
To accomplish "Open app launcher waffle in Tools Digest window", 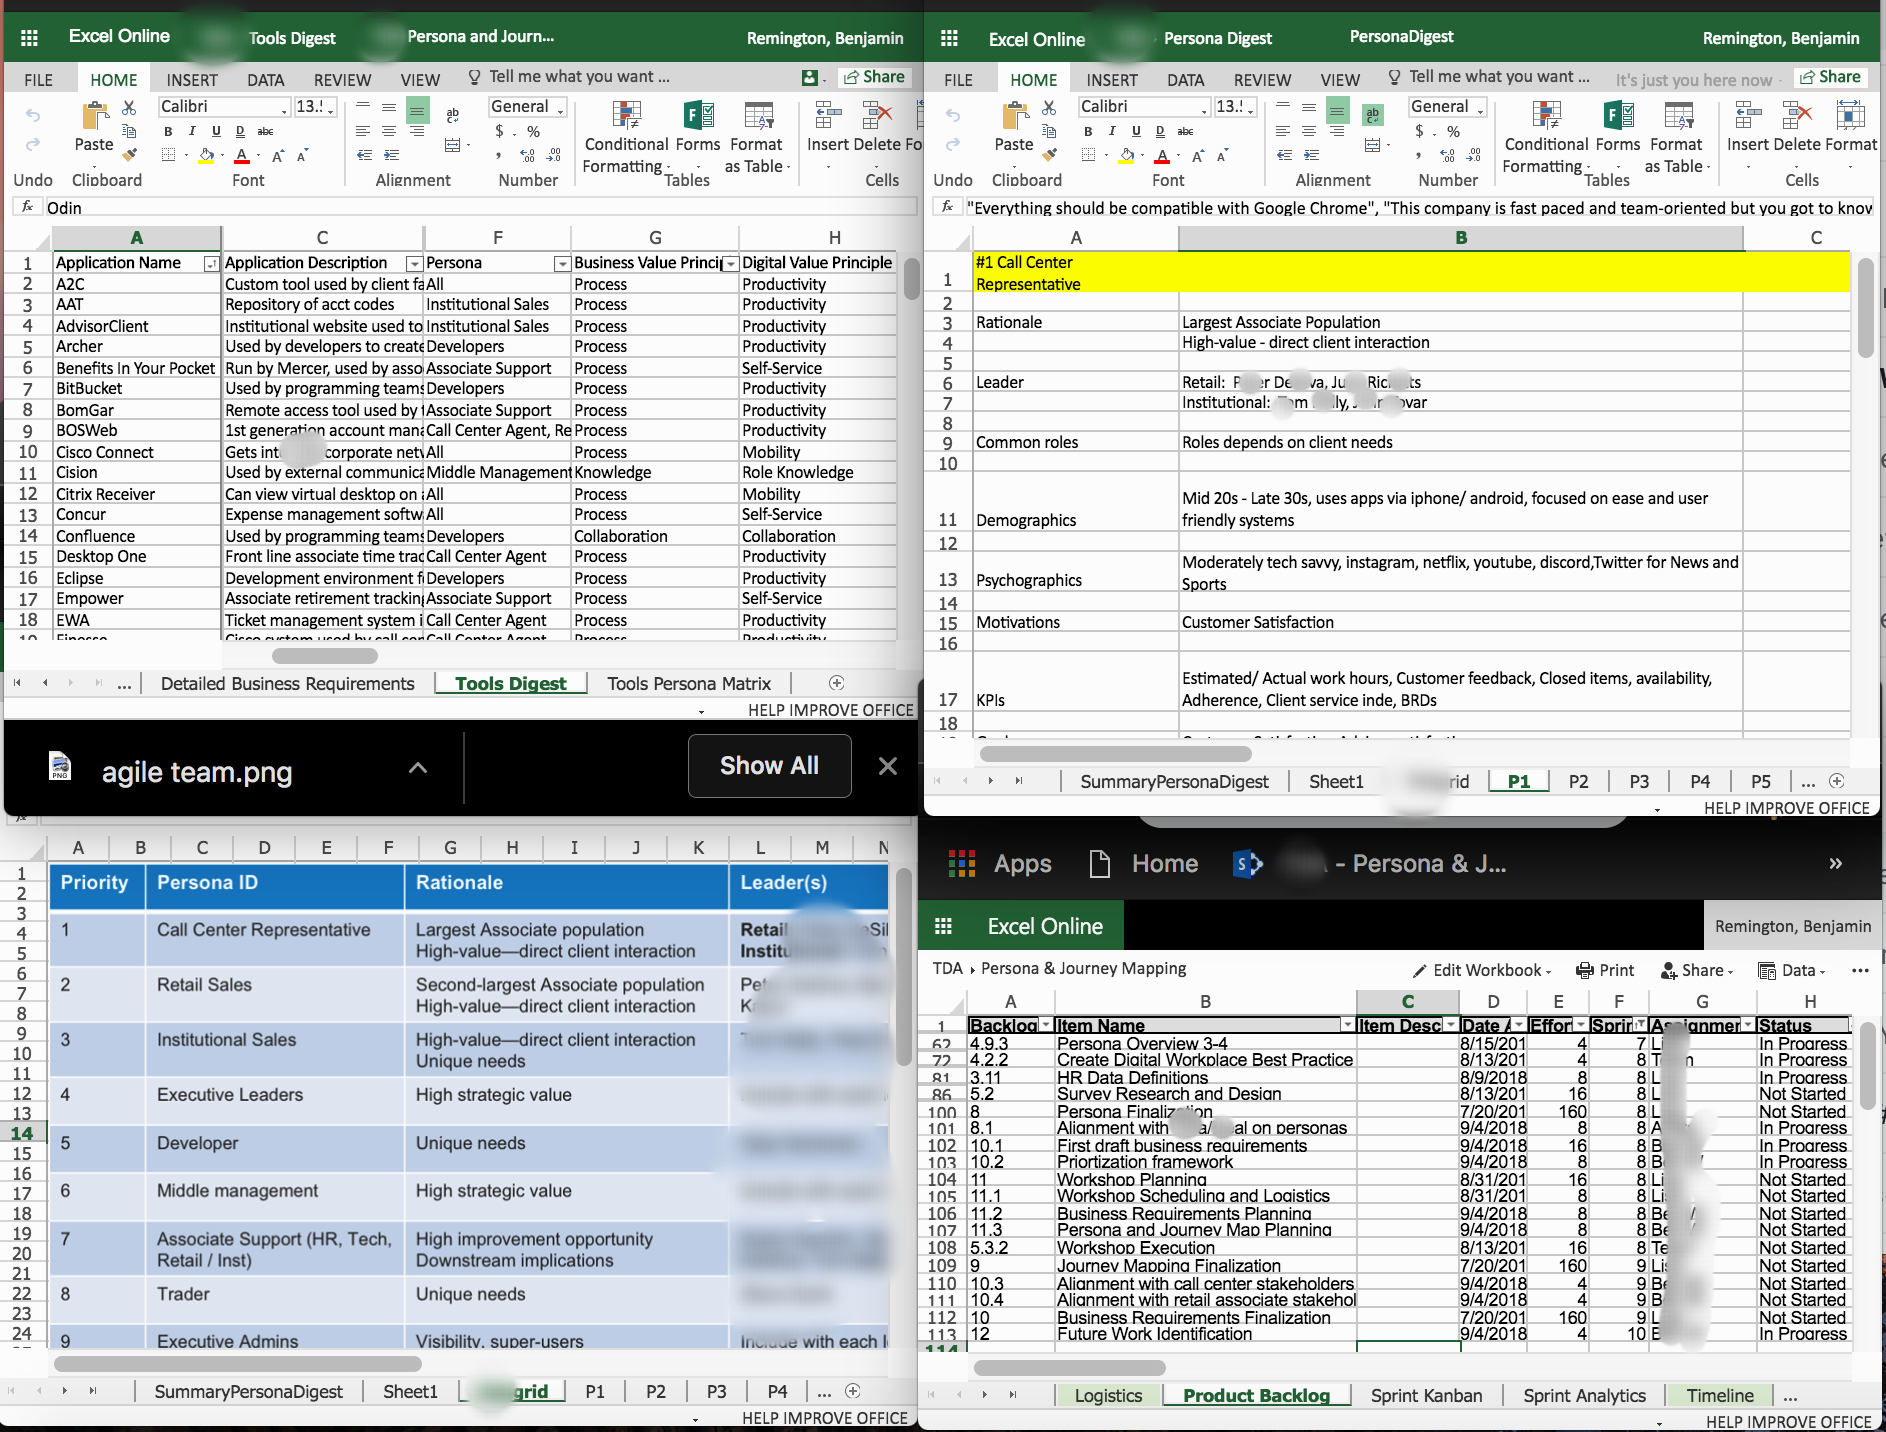I will [30, 38].
